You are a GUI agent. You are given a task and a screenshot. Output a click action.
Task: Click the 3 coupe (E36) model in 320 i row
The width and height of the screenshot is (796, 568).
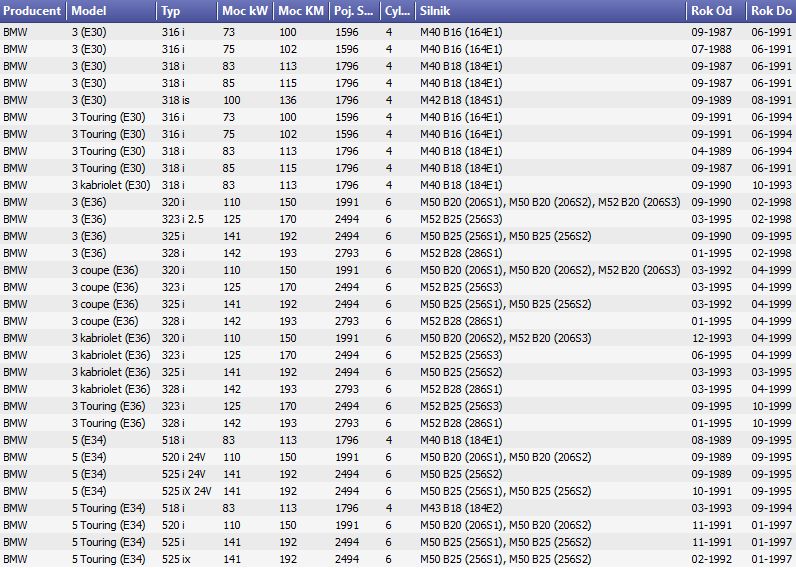pyautogui.click(x=105, y=270)
